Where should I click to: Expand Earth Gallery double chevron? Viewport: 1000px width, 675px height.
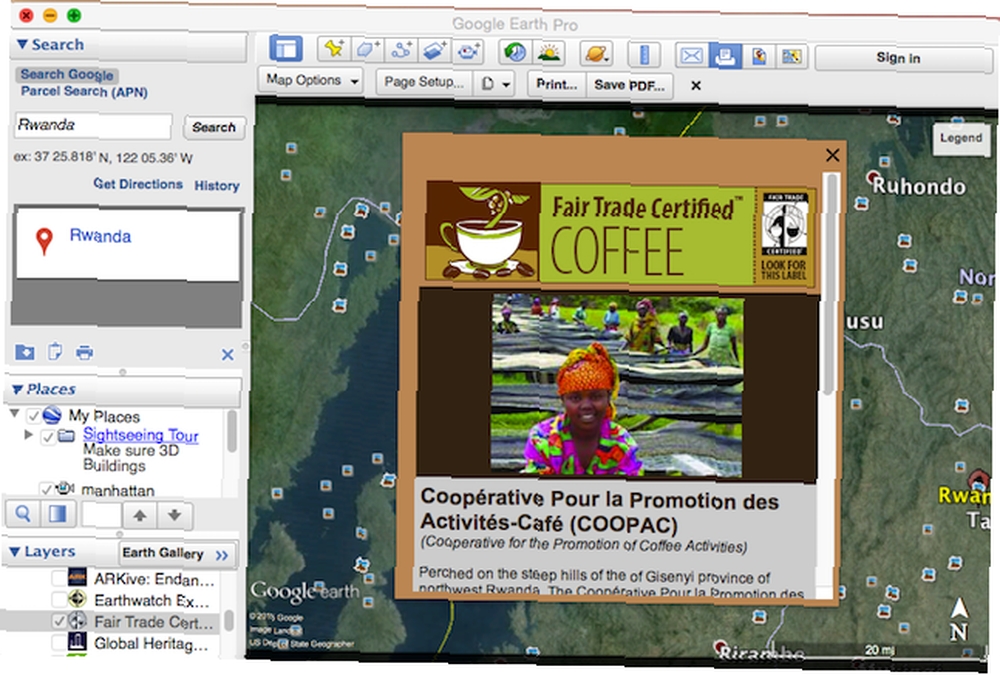coord(222,555)
